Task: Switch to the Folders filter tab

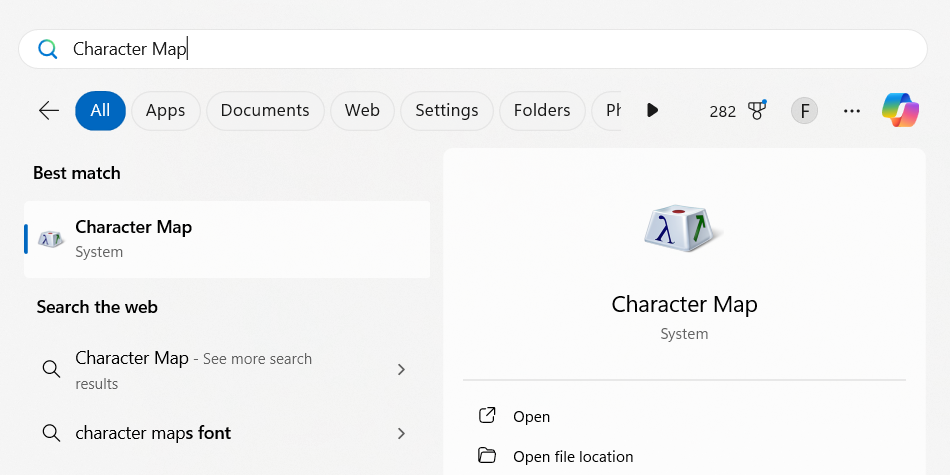Action: [x=542, y=110]
